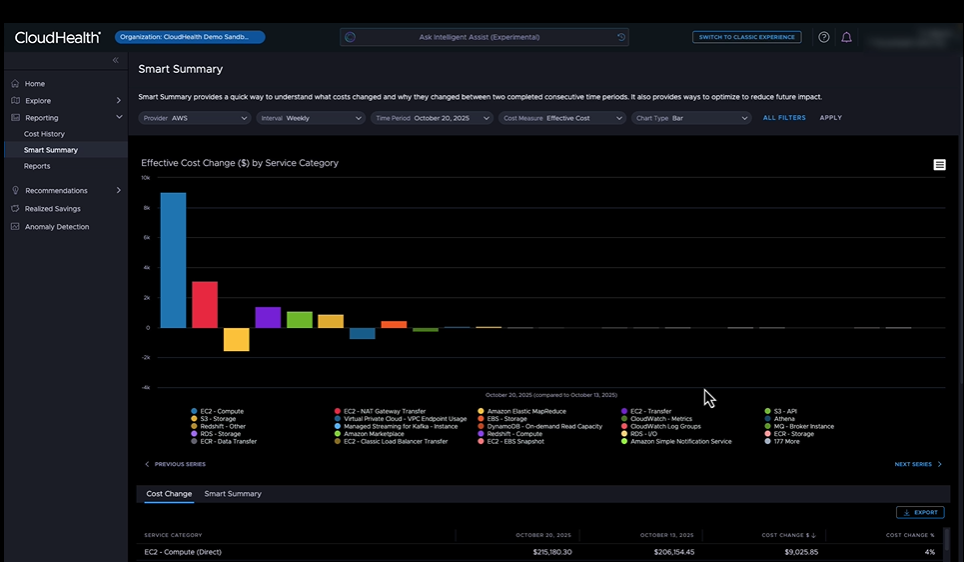Go to Previous Series
Image resolution: width=964 pixels, height=562 pixels.
pos(175,464)
